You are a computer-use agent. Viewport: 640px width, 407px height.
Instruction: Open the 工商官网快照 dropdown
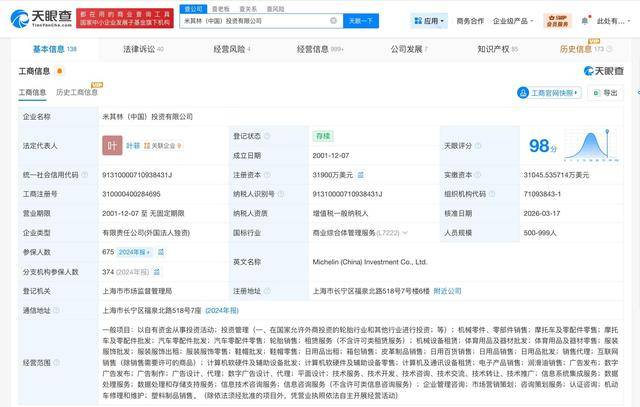pos(549,92)
